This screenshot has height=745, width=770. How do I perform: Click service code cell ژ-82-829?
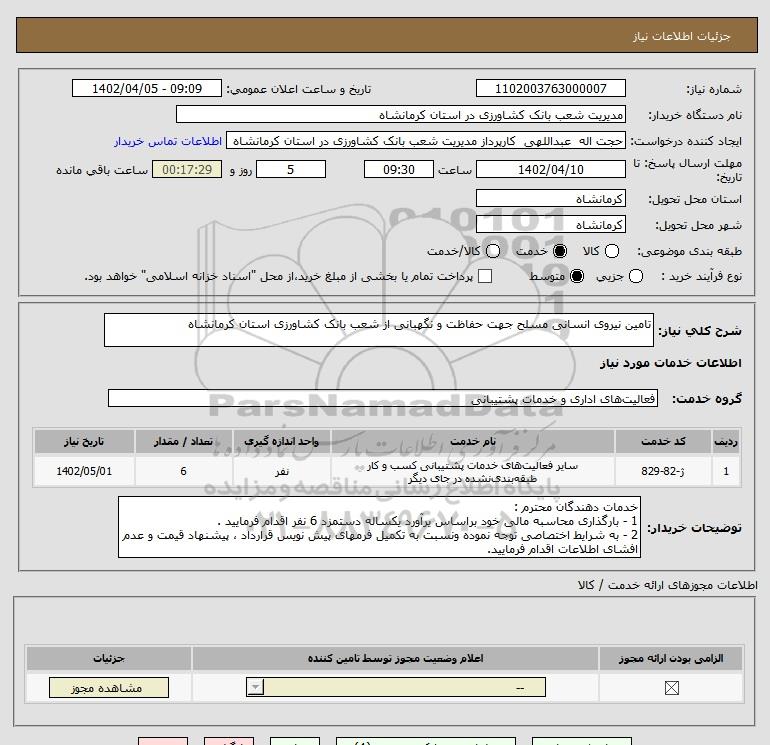click(663, 471)
